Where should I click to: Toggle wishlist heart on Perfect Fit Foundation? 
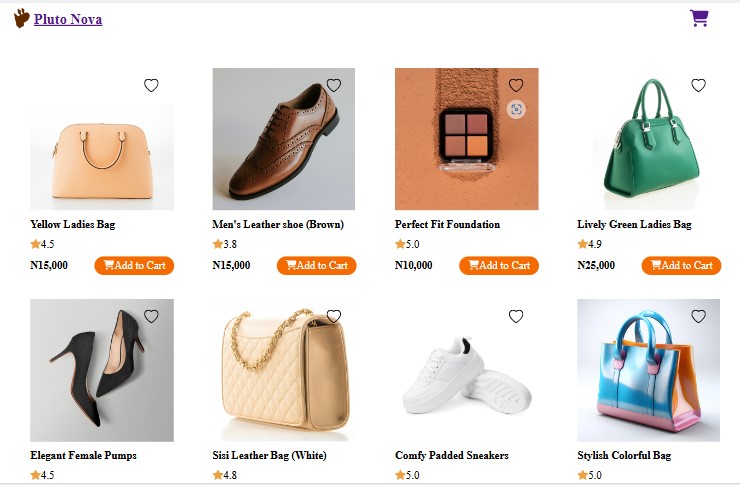(516, 86)
